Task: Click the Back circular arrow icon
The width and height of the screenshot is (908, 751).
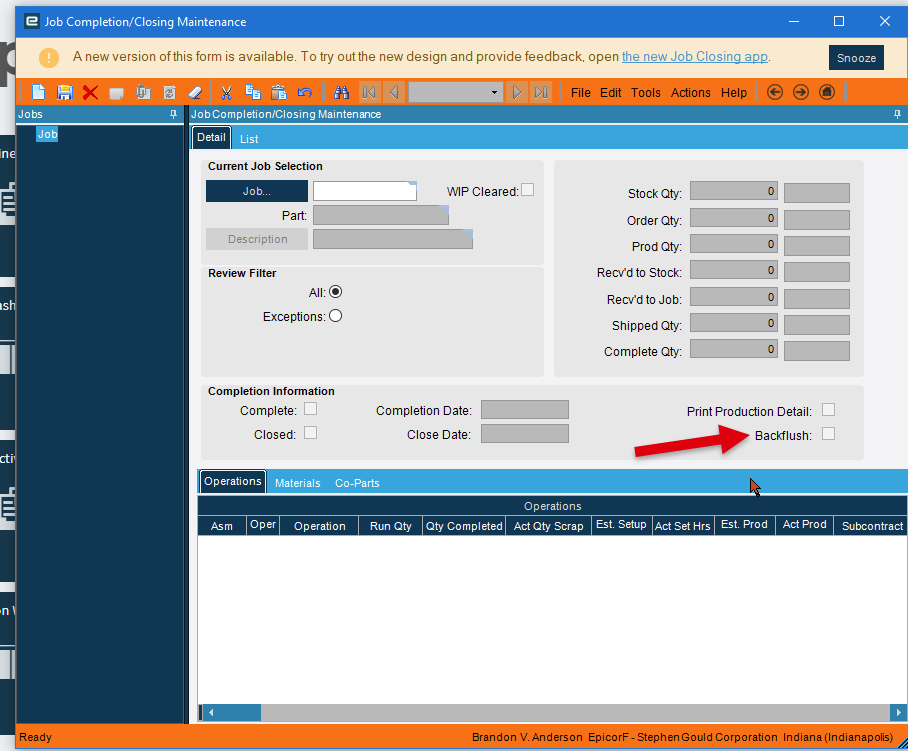Action: coord(775,92)
